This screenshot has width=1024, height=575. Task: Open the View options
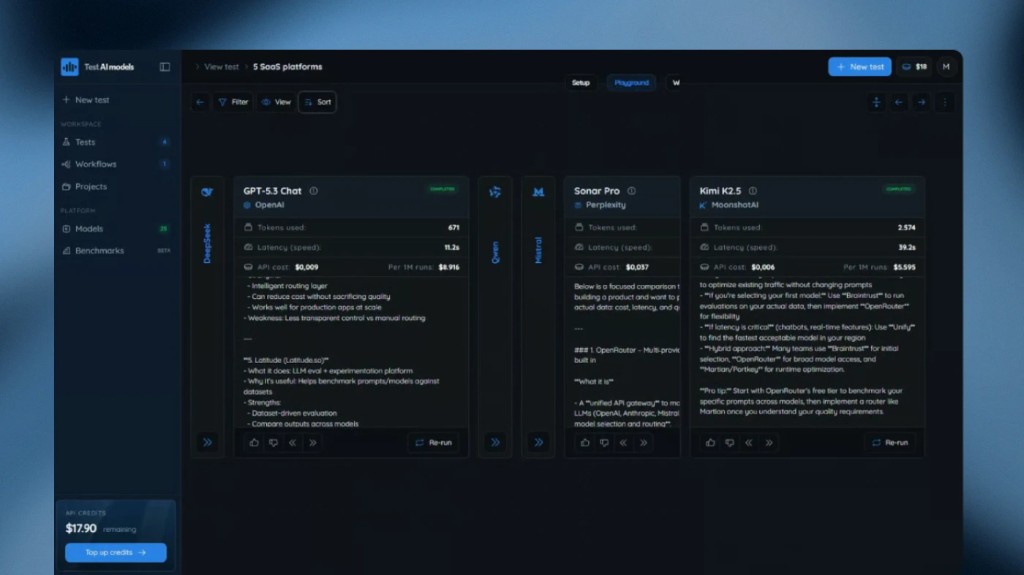click(x=276, y=102)
